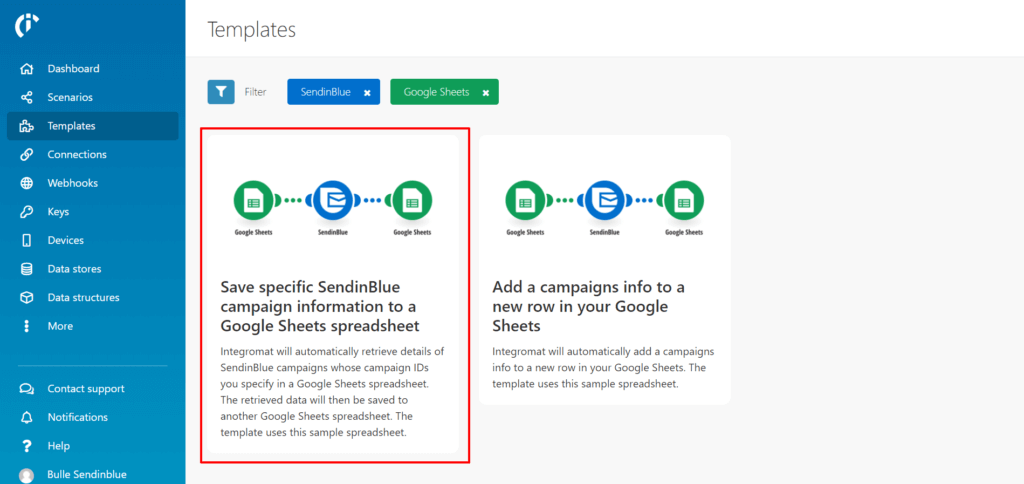
Task: Click the Filter label text
Action: click(255, 92)
